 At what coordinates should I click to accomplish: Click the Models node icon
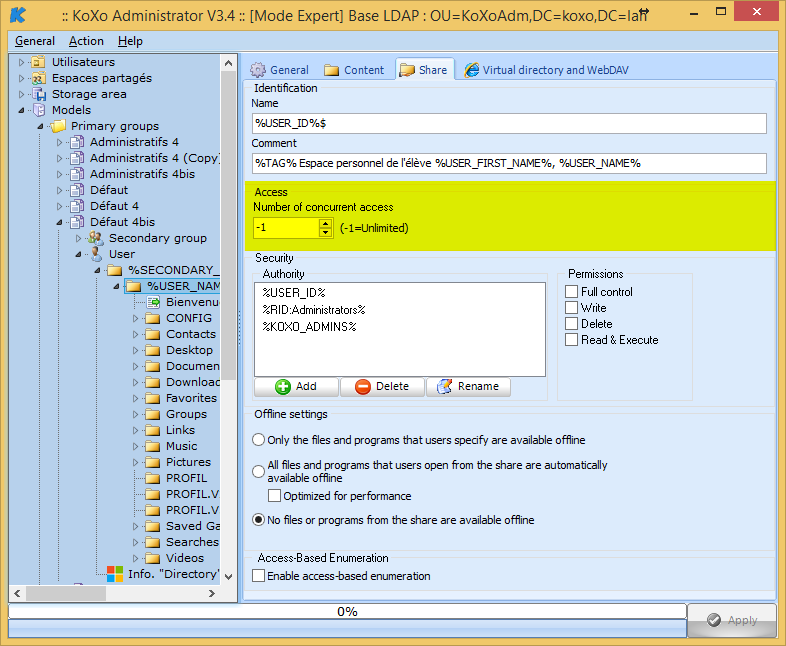pyautogui.click(x=38, y=110)
